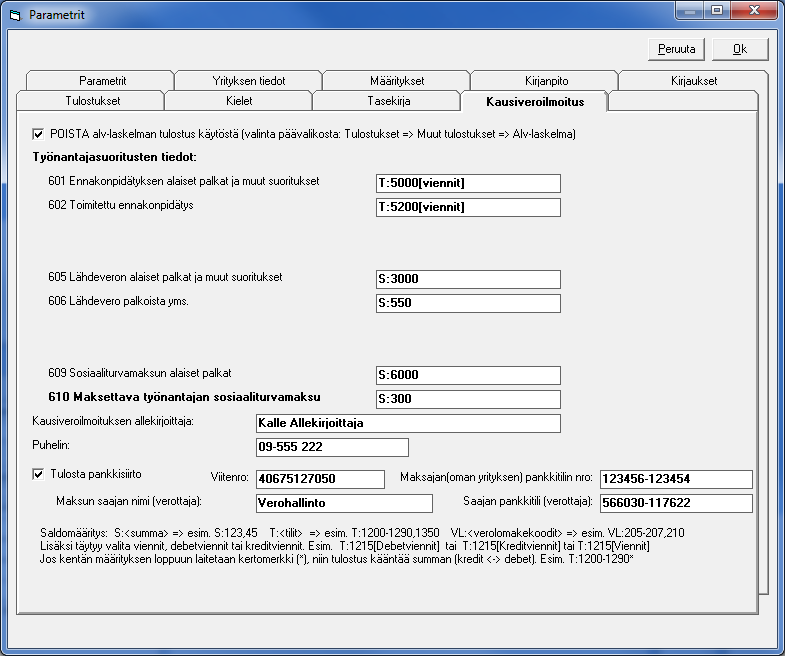Image resolution: width=785 pixels, height=656 pixels.
Task: Click the Saajan pankkitili (verottaja) label
Action: 528,501
